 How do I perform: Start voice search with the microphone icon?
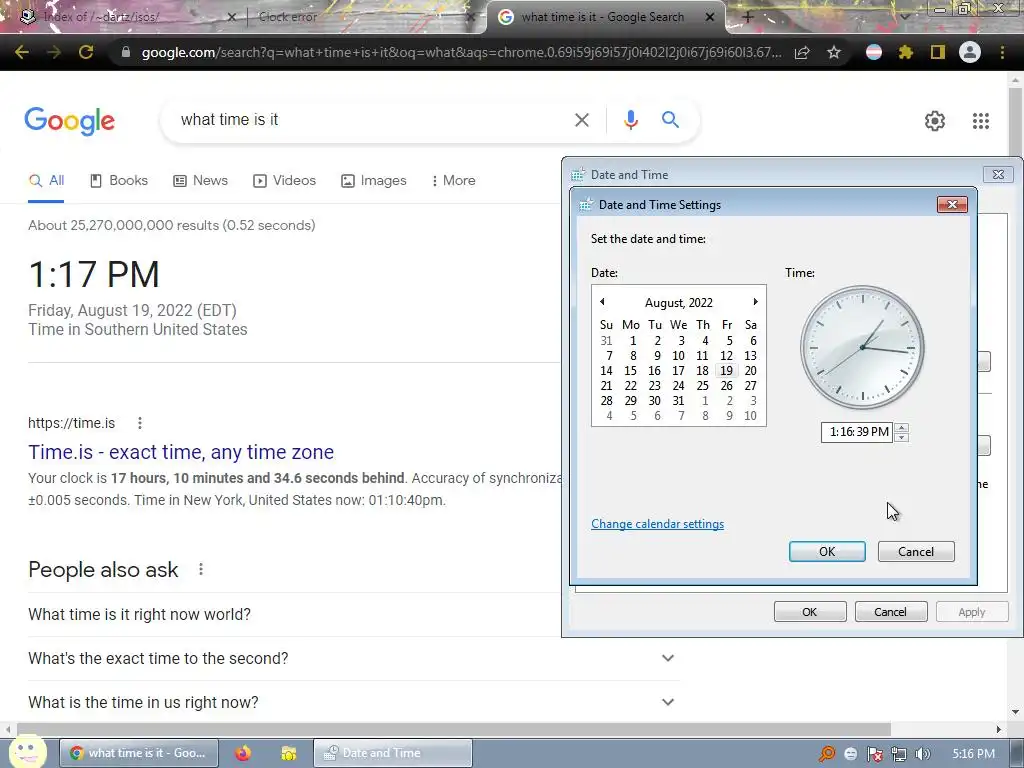click(x=631, y=120)
